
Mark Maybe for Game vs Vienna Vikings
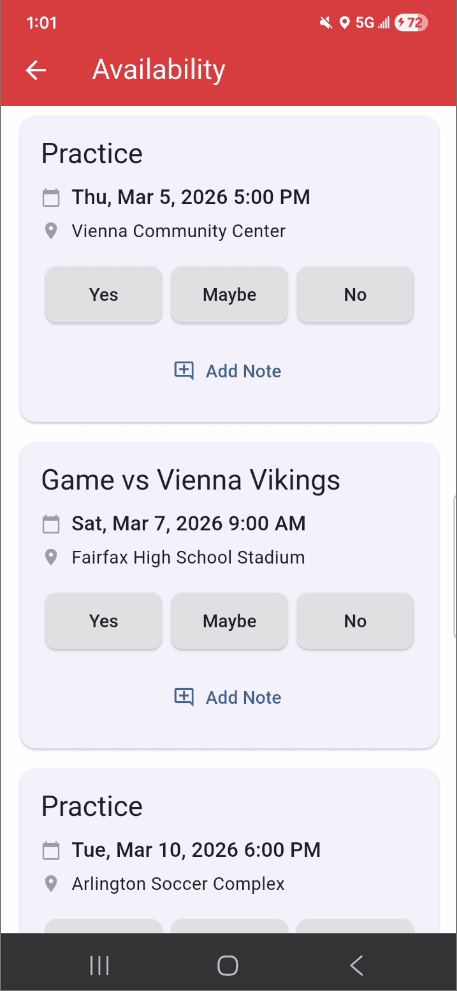tap(229, 621)
